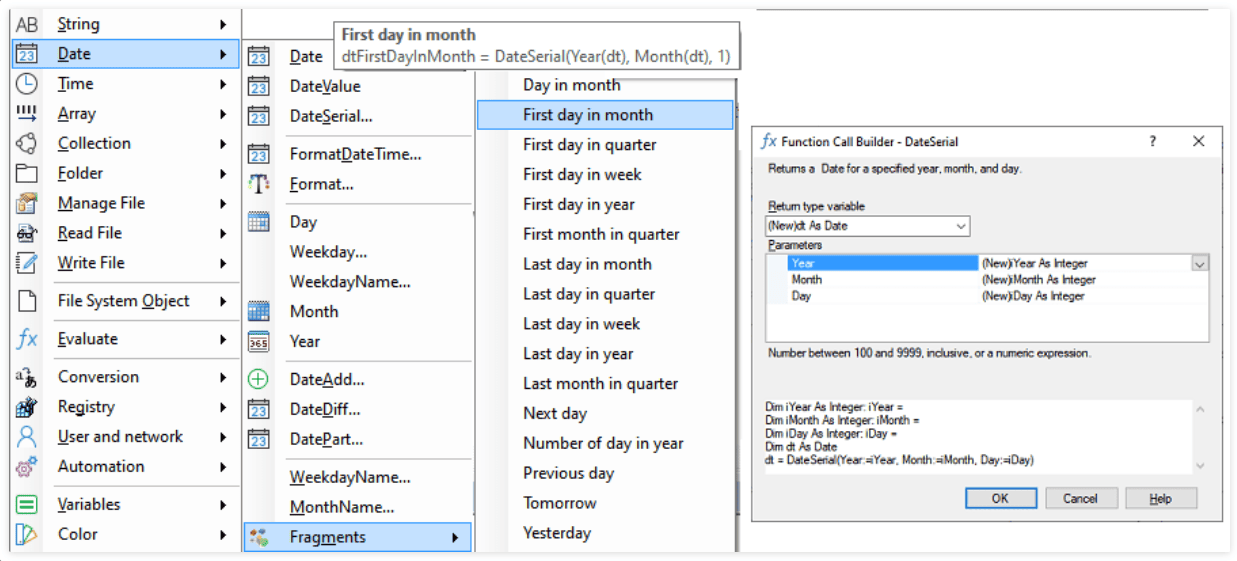Click the Conversion menu icon
1237x561 pixels.
[27, 377]
